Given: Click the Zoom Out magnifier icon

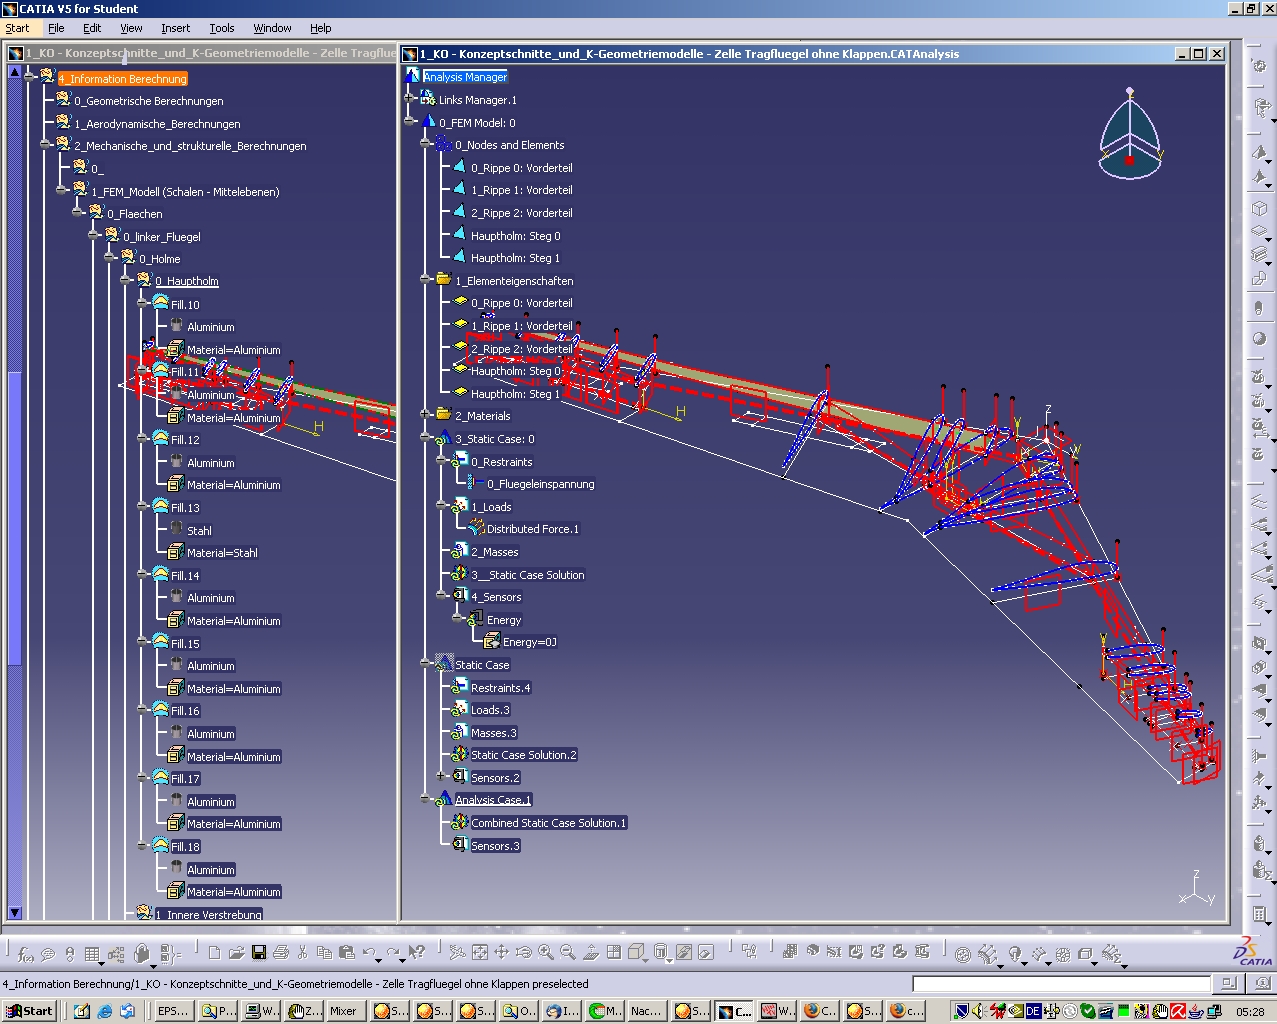Looking at the screenshot, I should pyautogui.click(x=567, y=953).
